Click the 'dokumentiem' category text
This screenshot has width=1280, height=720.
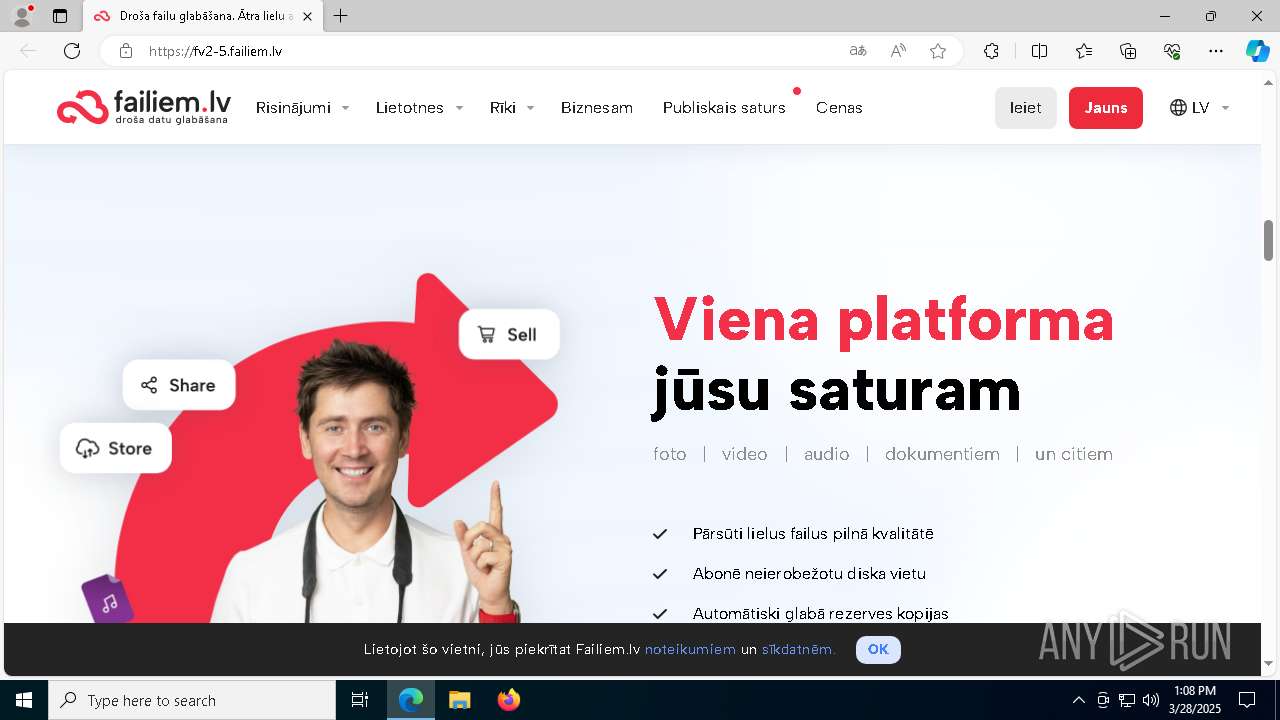pos(942,454)
